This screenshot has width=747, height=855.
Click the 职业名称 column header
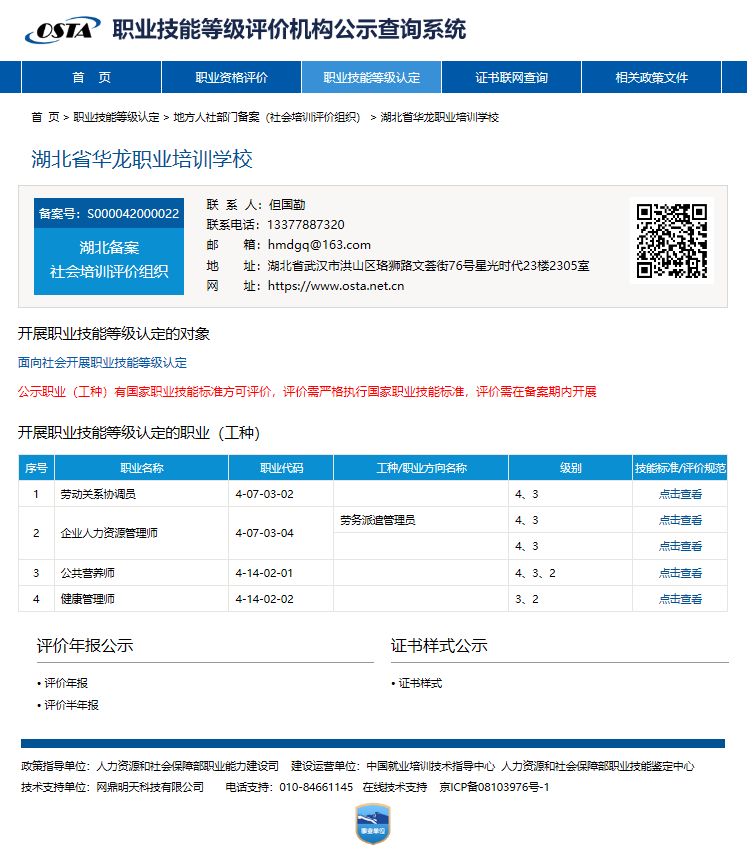(x=142, y=468)
